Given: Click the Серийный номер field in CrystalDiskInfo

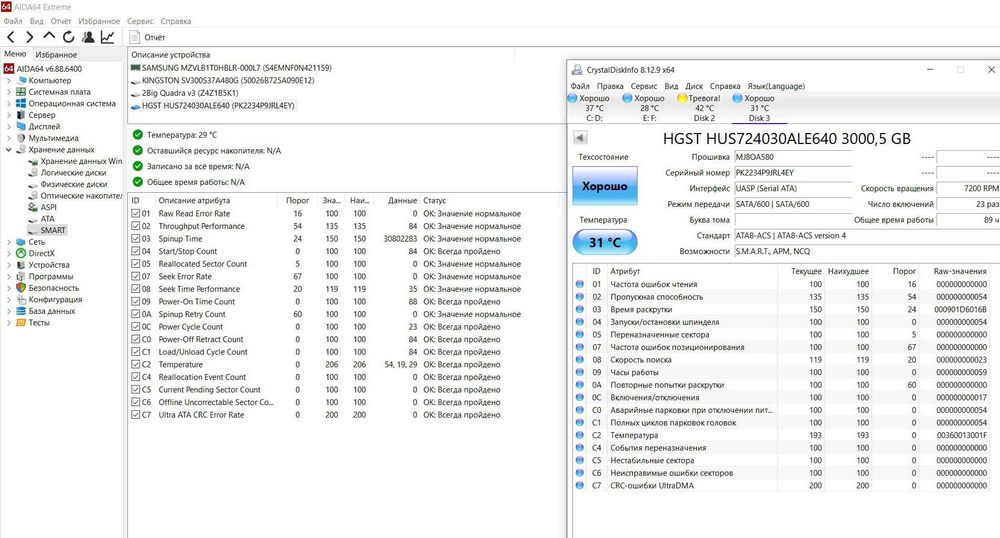Looking at the screenshot, I should [x=793, y=173].
